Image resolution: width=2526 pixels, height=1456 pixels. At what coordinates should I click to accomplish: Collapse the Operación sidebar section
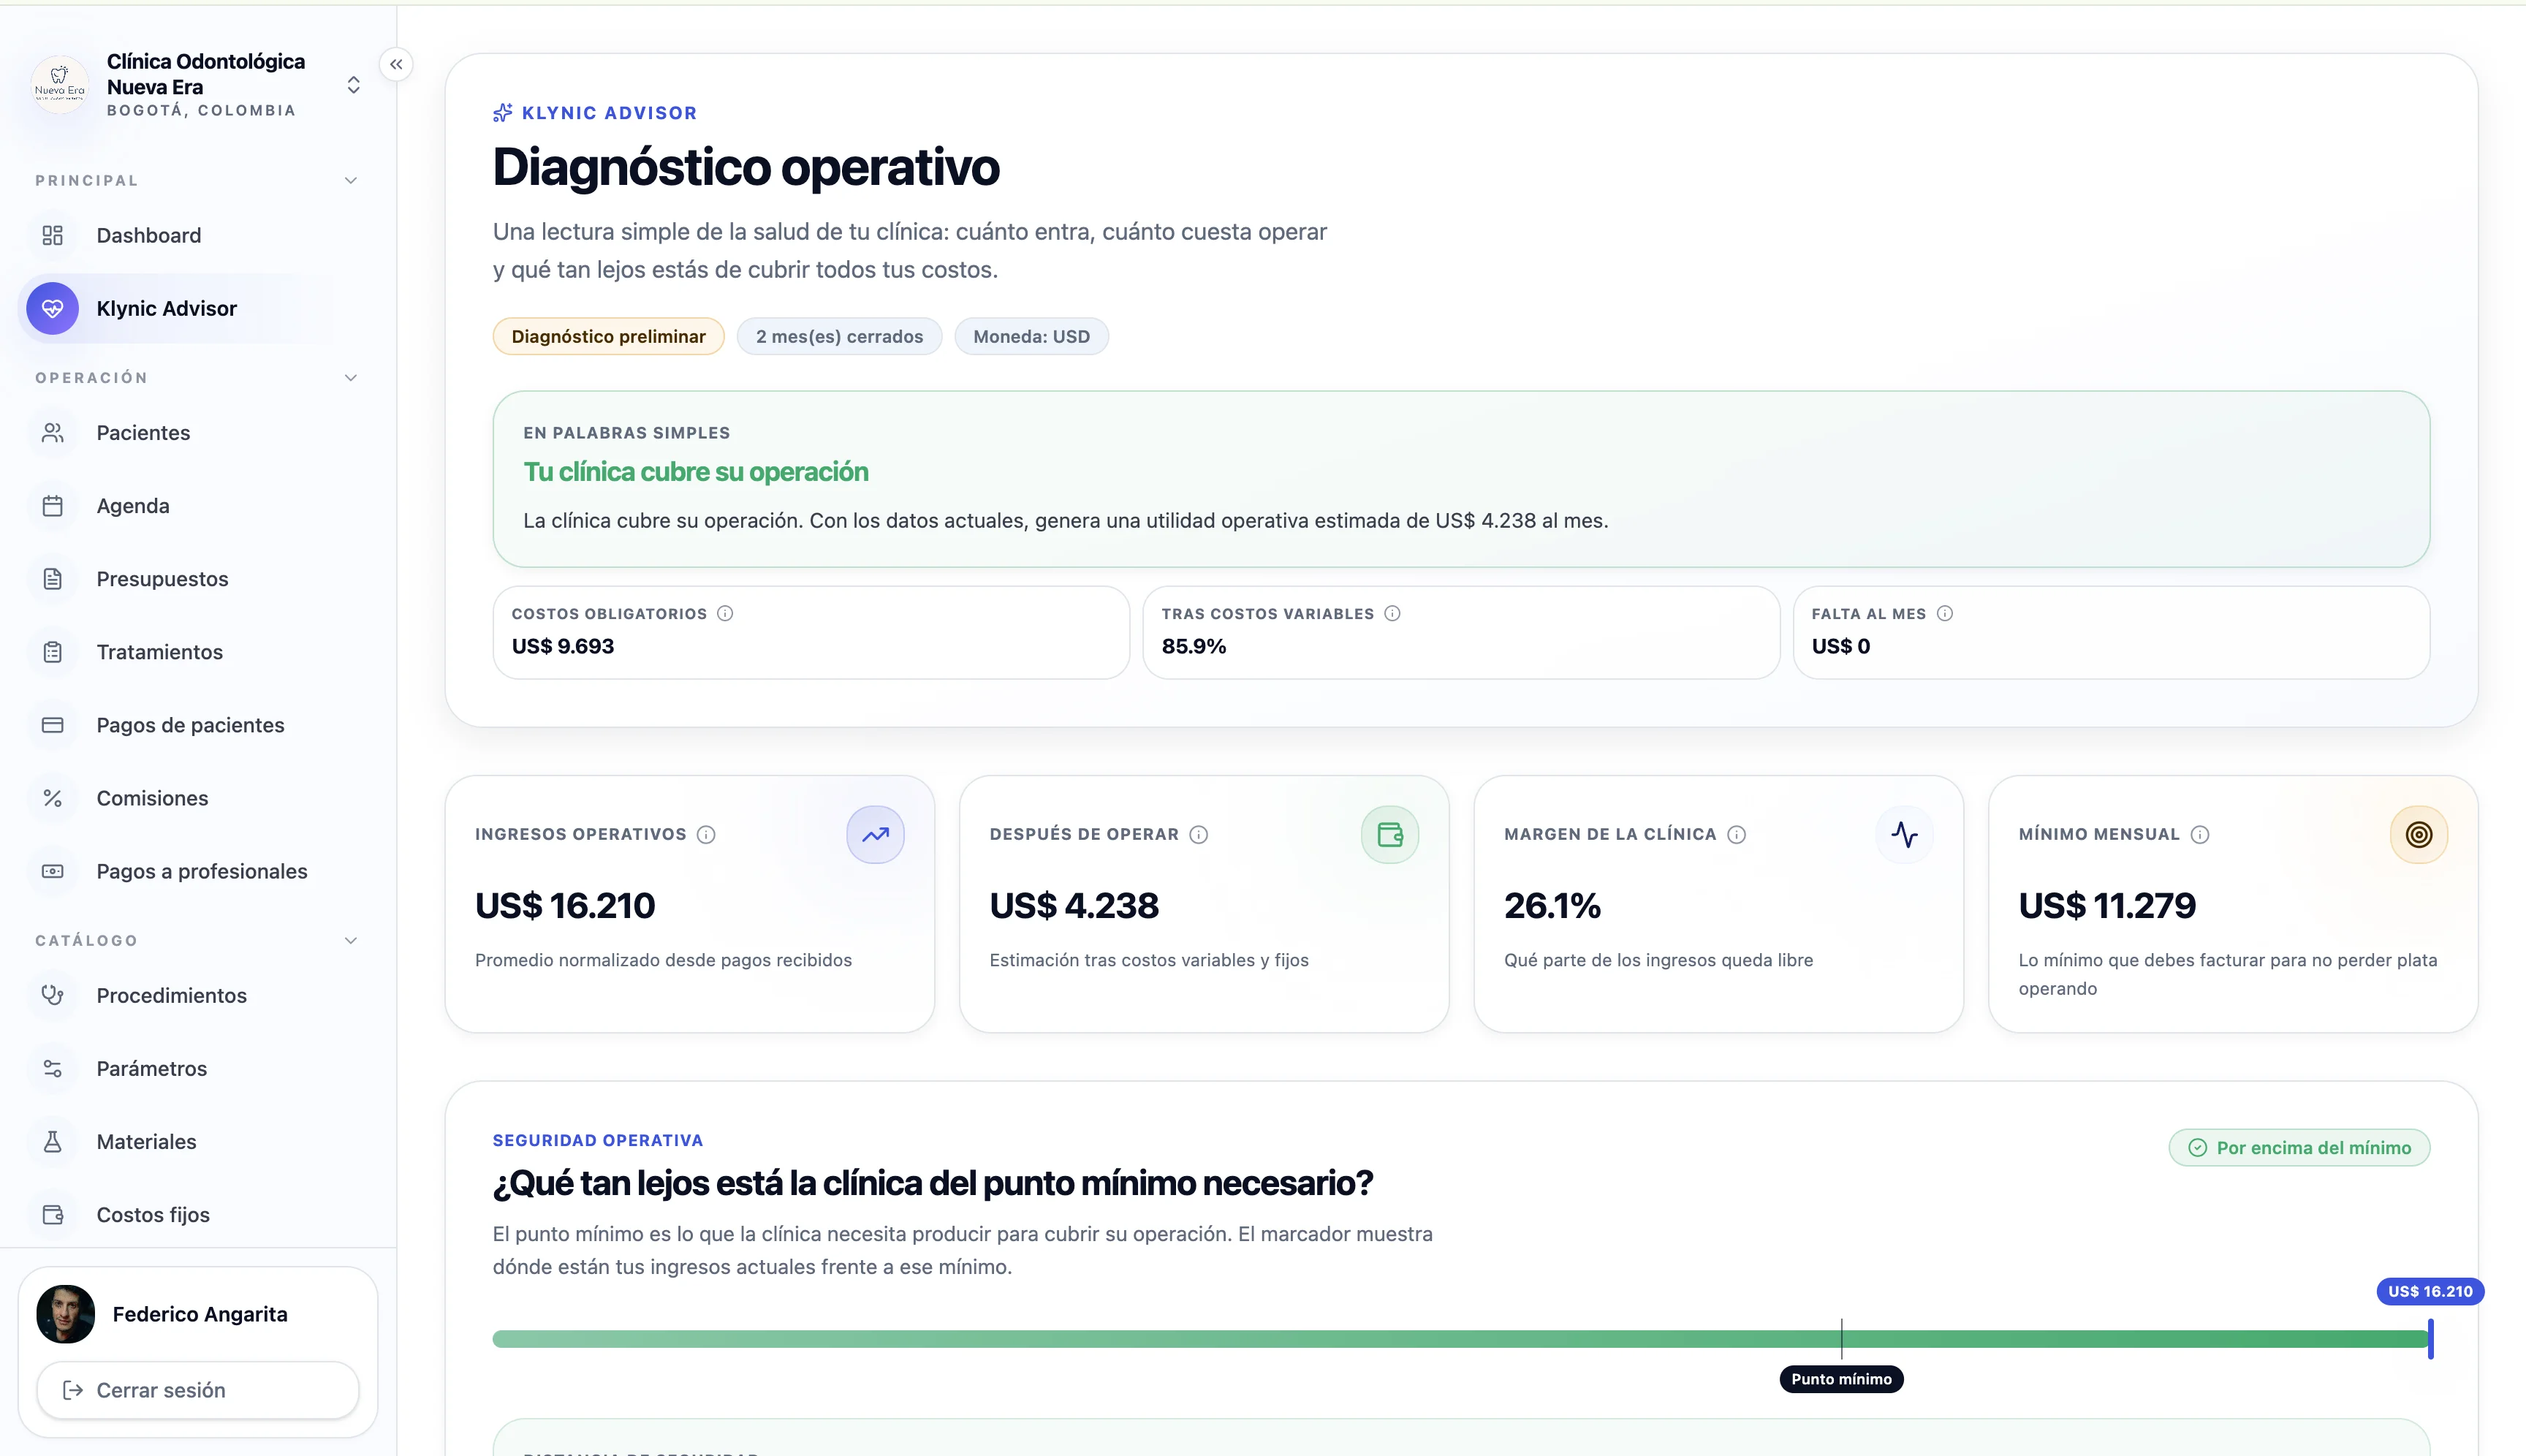[x=351, y=377]
